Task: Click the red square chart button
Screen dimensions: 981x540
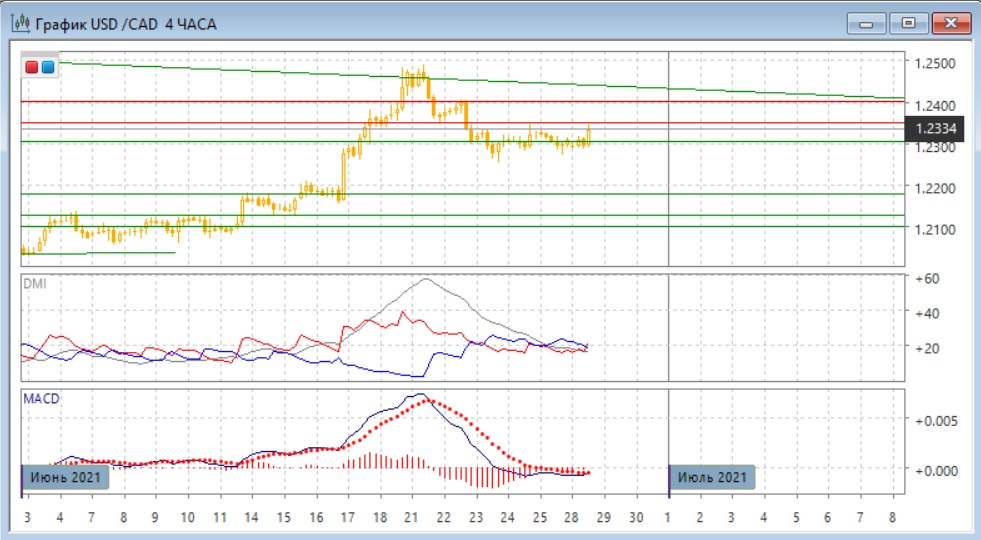Action: pyautogui.click(x=31, y=67)
